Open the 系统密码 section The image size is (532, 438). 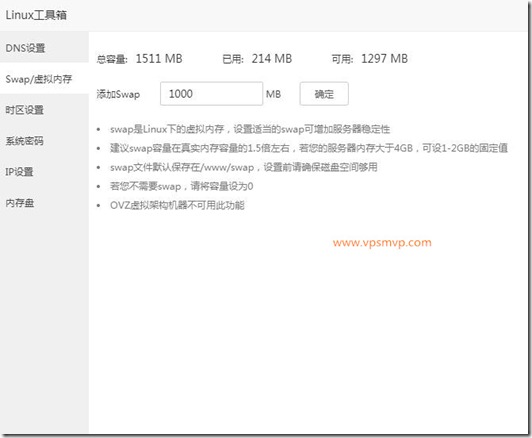point(44,141)
